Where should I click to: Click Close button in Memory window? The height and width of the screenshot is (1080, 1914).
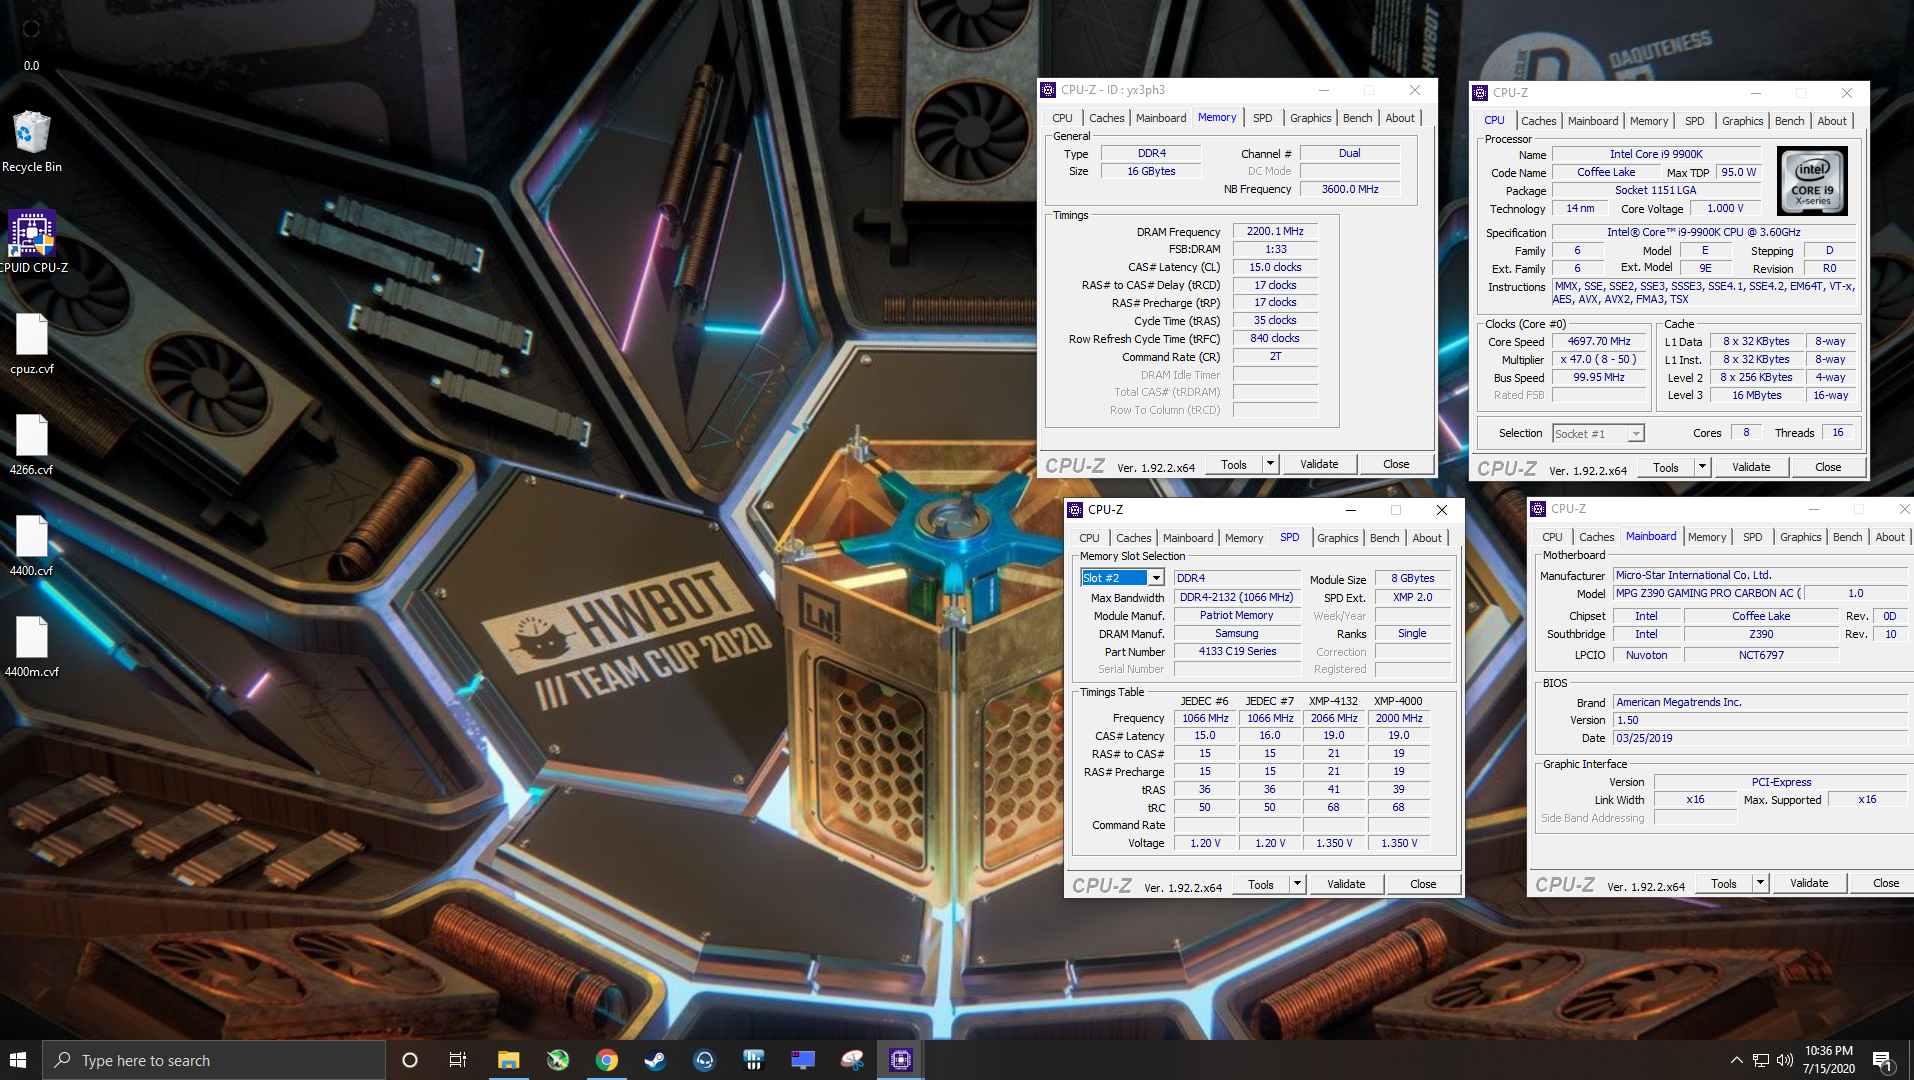(x=1396, y=464)
